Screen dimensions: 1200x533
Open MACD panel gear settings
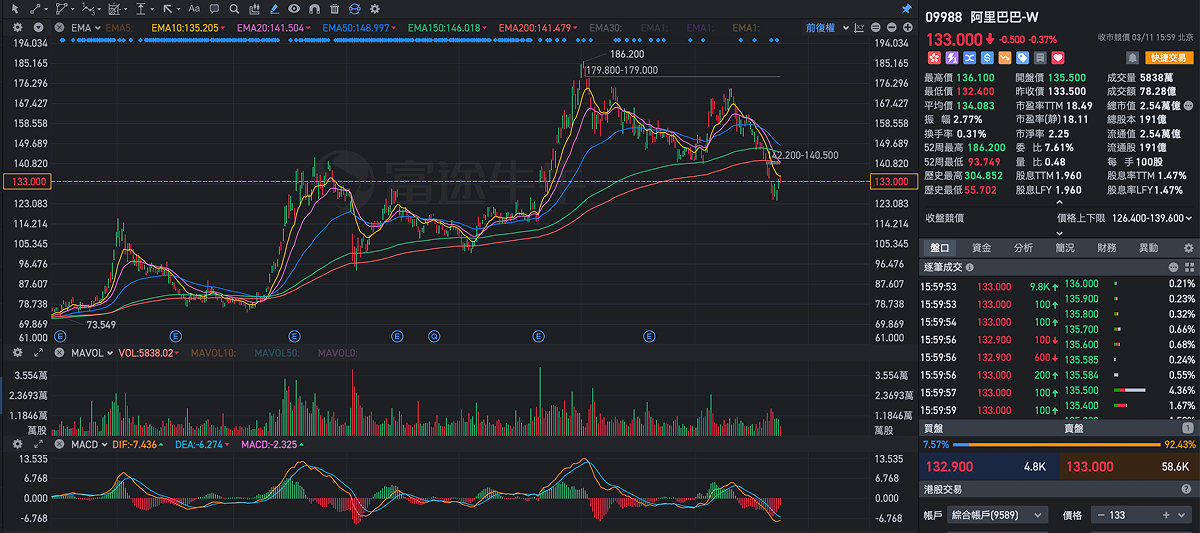(18, 443)
